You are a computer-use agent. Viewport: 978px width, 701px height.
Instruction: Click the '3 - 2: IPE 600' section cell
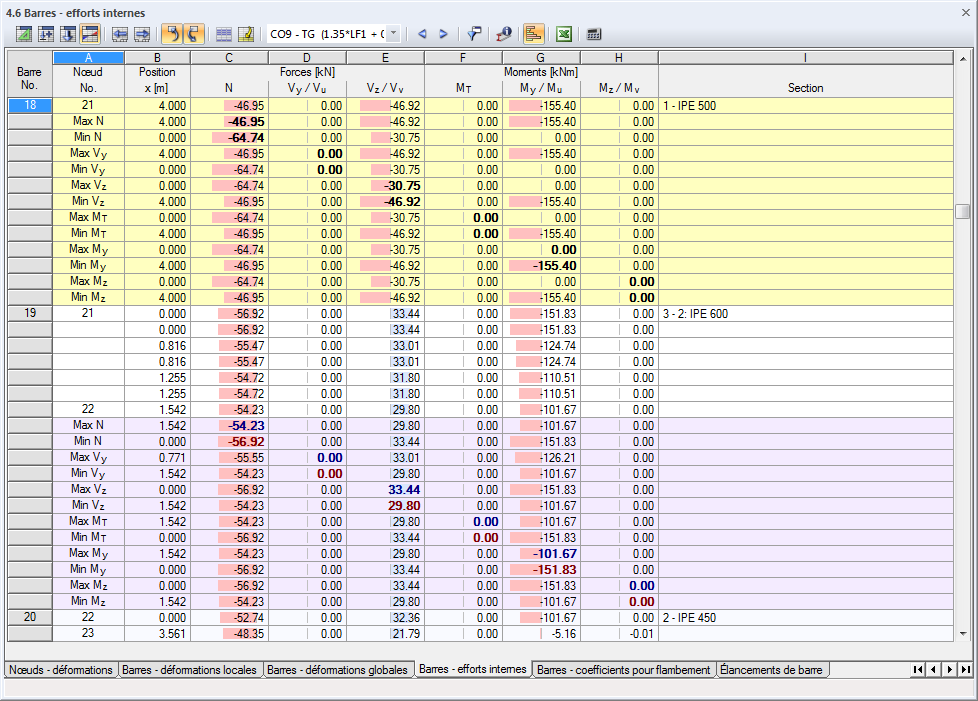tap(805, 314)
